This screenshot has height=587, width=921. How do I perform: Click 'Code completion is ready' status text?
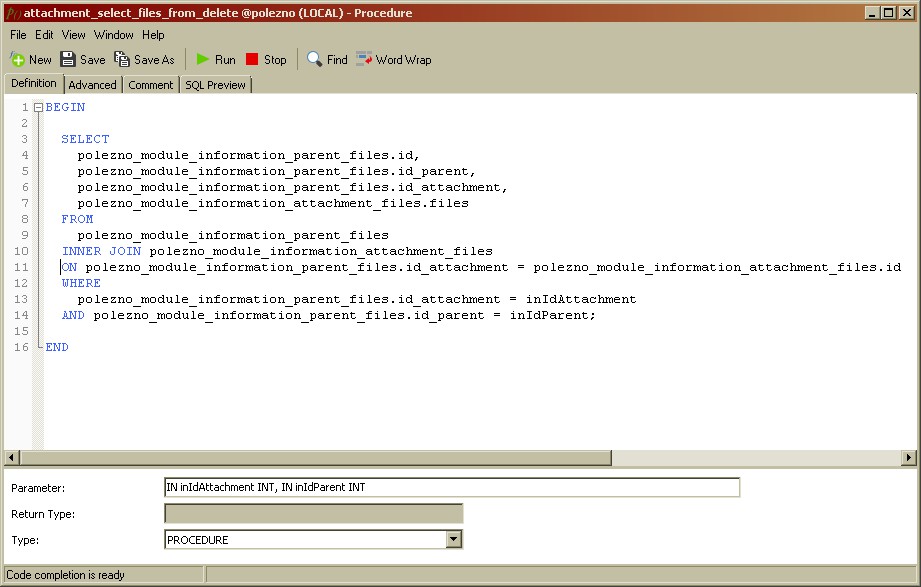65,575
